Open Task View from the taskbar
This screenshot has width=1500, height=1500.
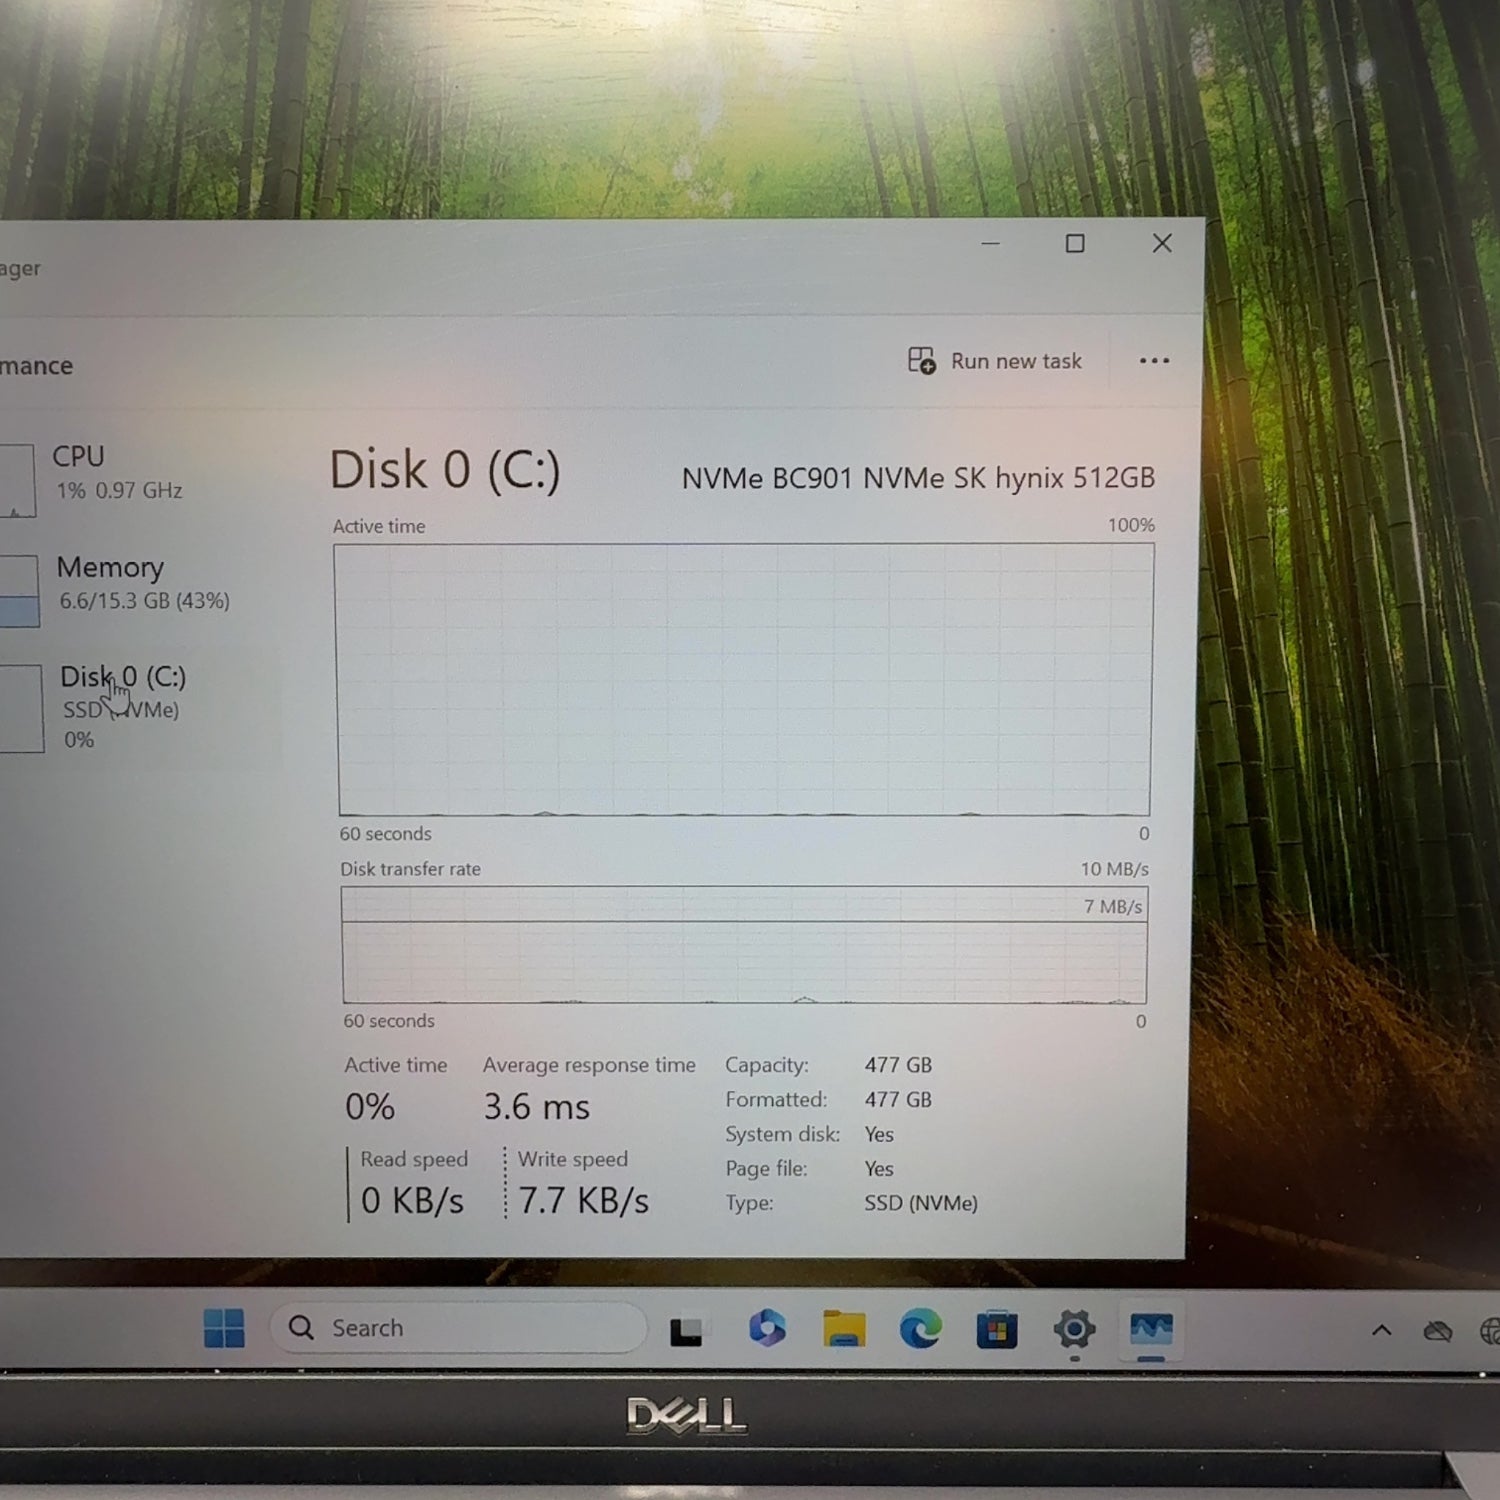[x=686, y=1331]
